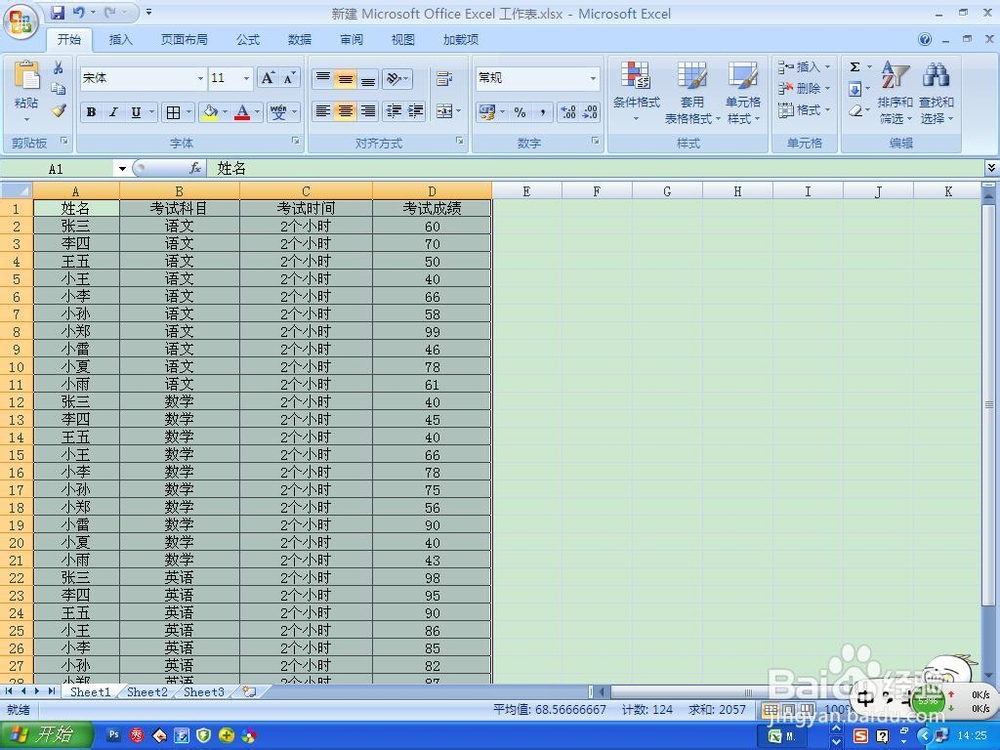
Task: Activate the Format Painter brush
Action: (59, 110)
